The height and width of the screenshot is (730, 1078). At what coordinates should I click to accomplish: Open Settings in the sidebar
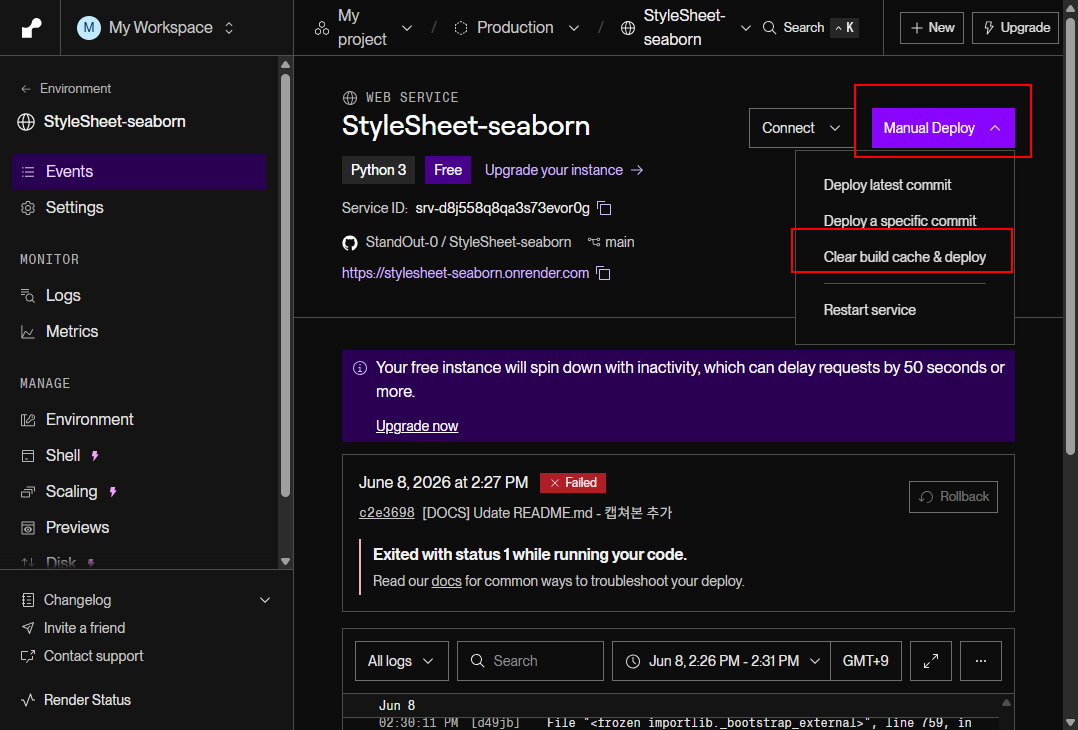point(74,208)
